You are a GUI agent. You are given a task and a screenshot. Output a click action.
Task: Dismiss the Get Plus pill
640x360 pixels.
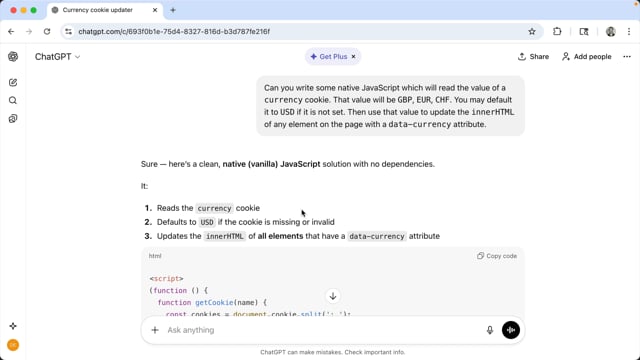point(353,57)
